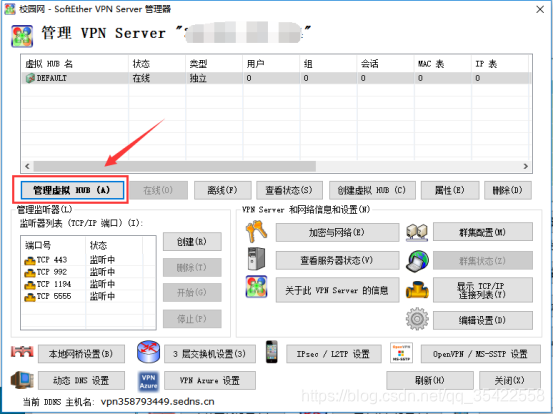Click the 端口号 column header in listeners
The width and height of the screenshot is (554, 414).
[x=54, y=245]
